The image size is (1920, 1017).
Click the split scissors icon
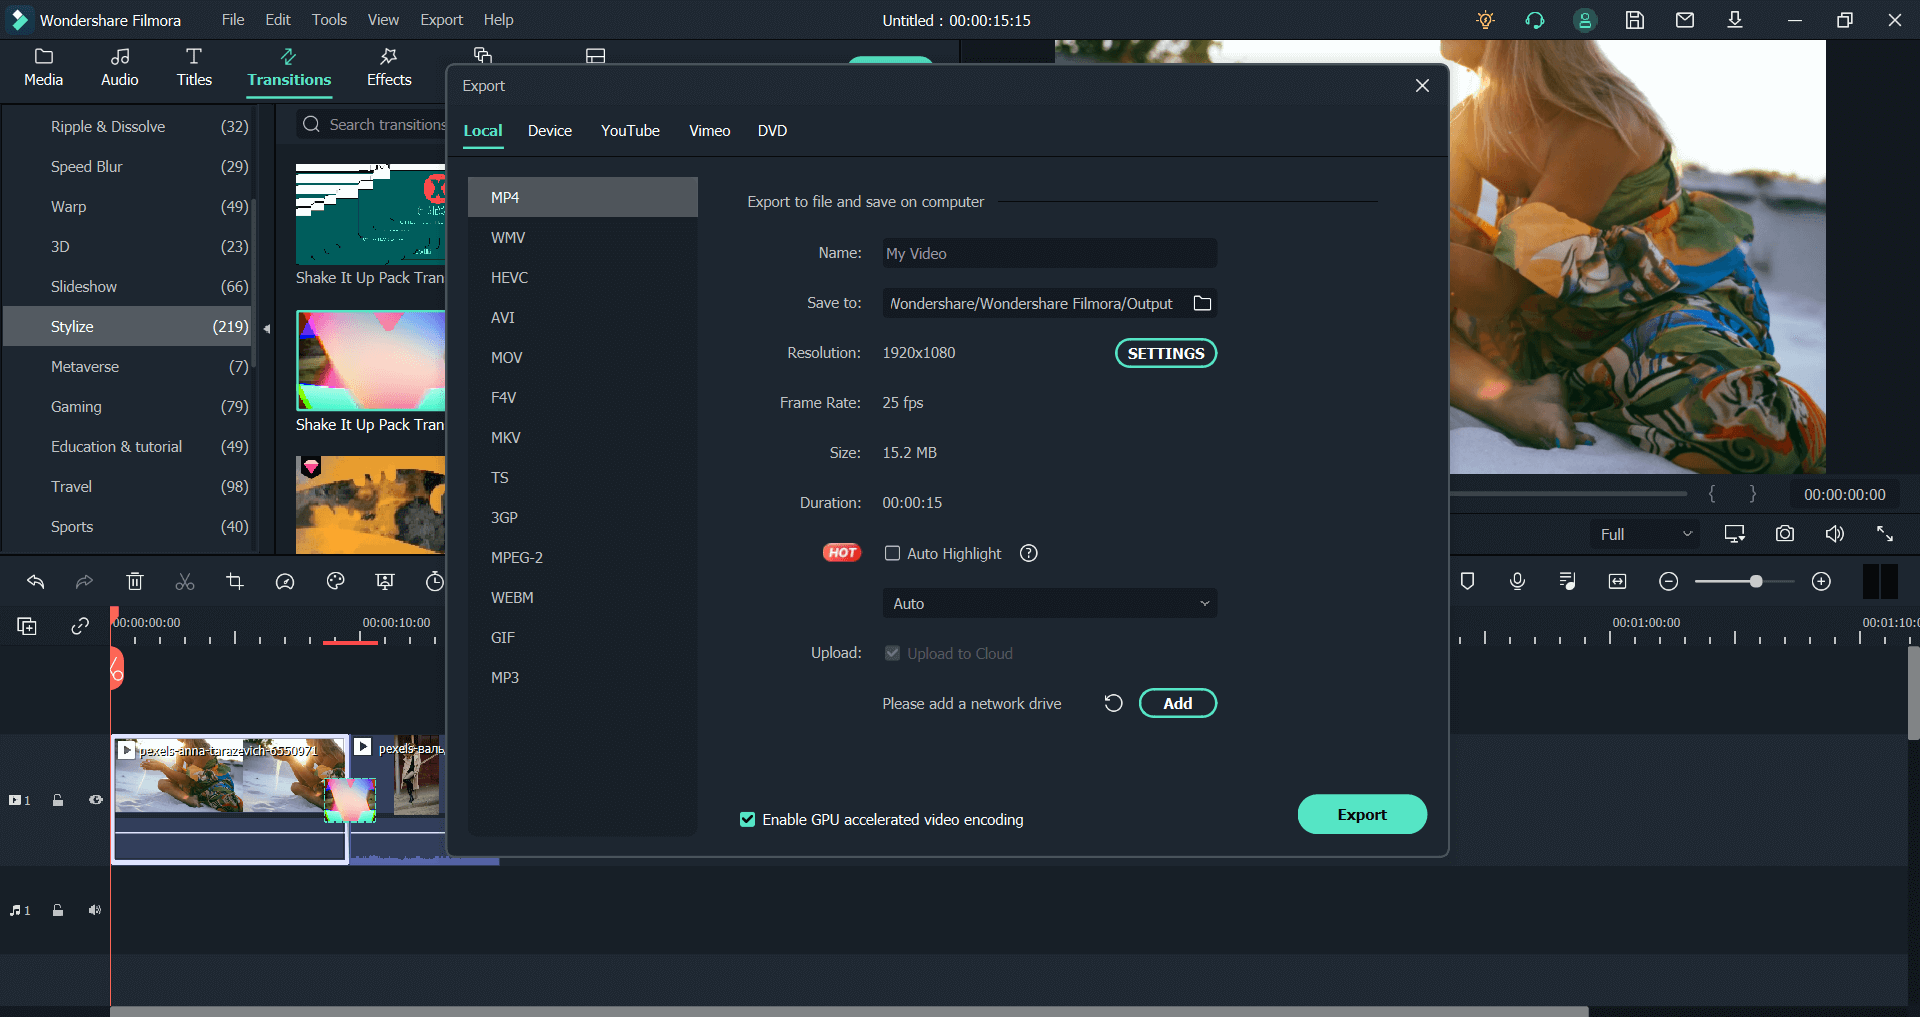pos(185,581)
